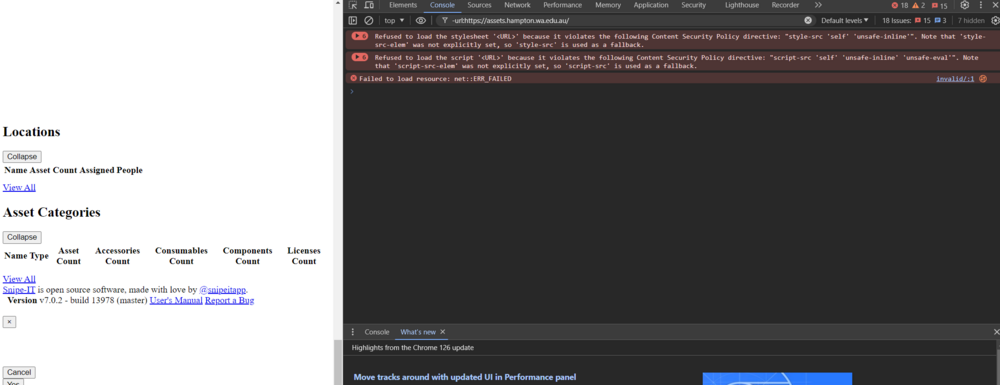Click the page vertical scrollbar thumb
1000x385 pixels.
pos(338,362)
